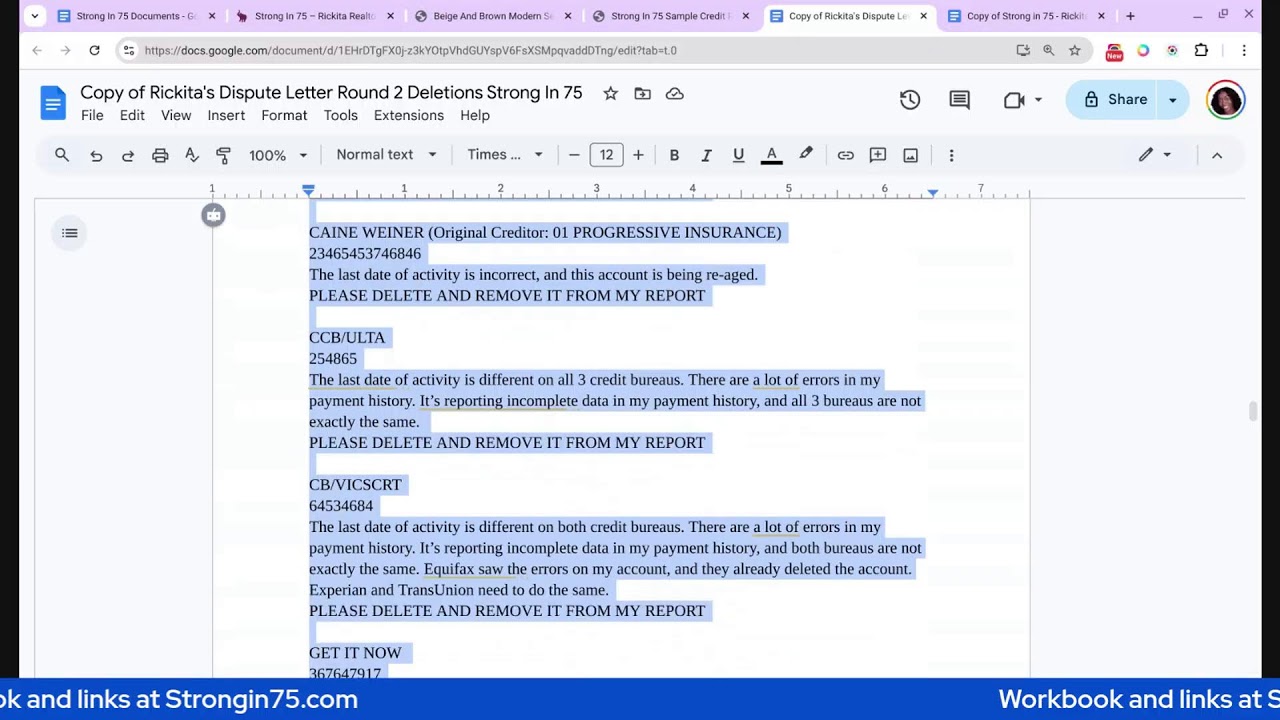Open the move to folder icon

pos(643,93)
